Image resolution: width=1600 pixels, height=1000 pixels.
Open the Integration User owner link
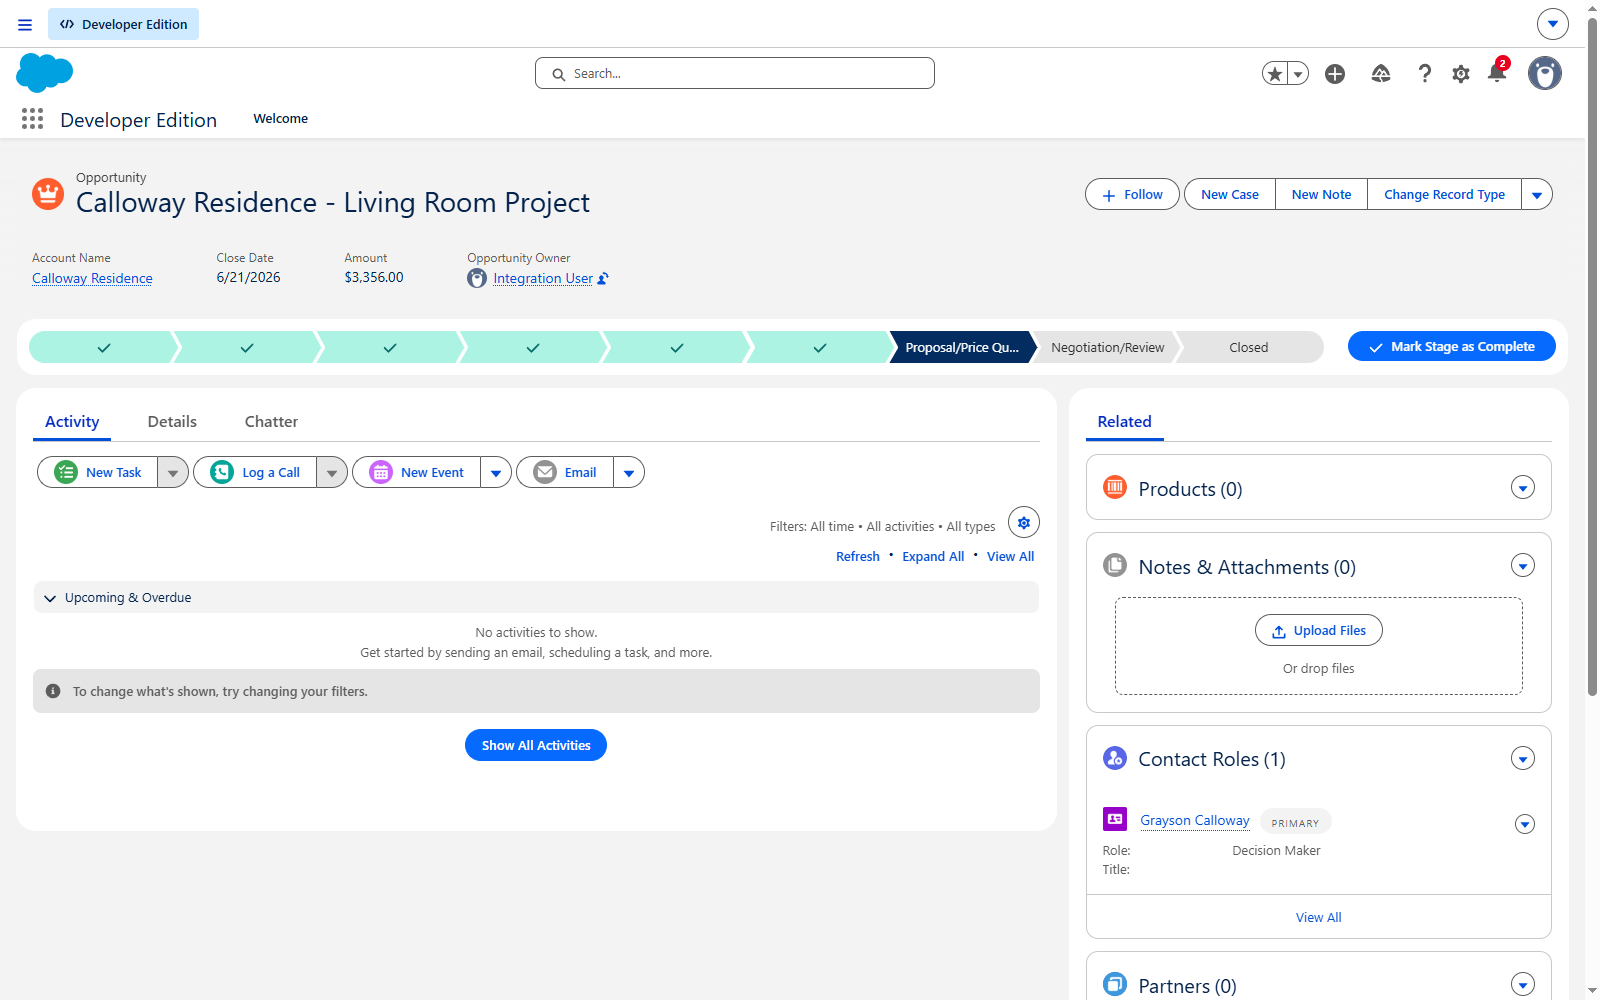click(543, 279)
